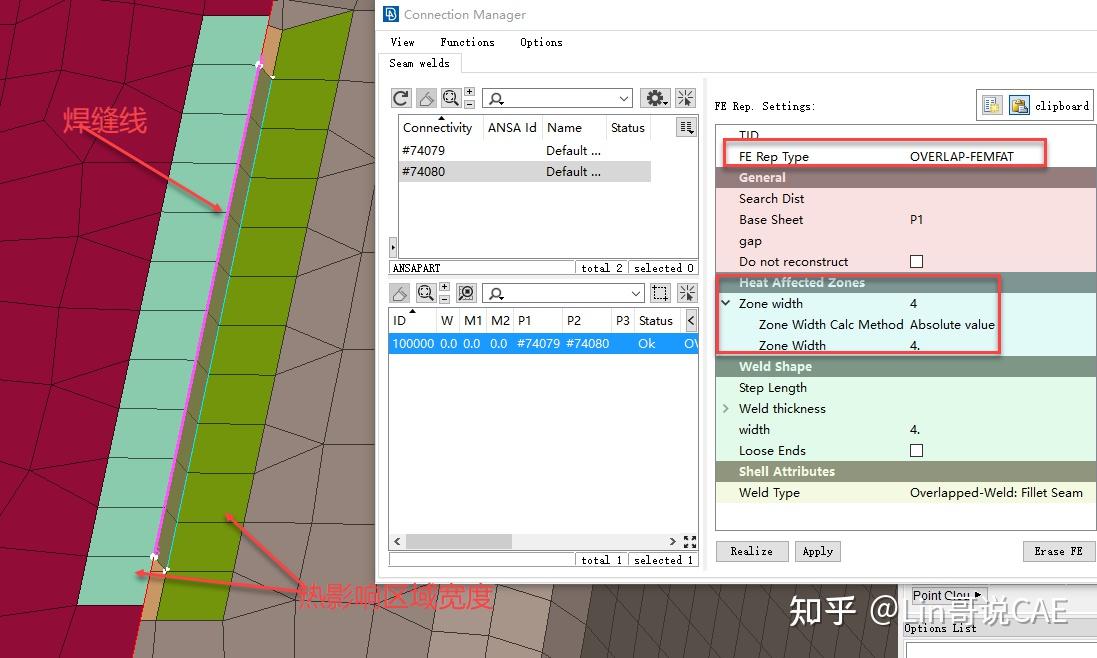The image size is (1097, 658).
Task: Click the collapse columns arrow after Status
Action: (691, 321)
